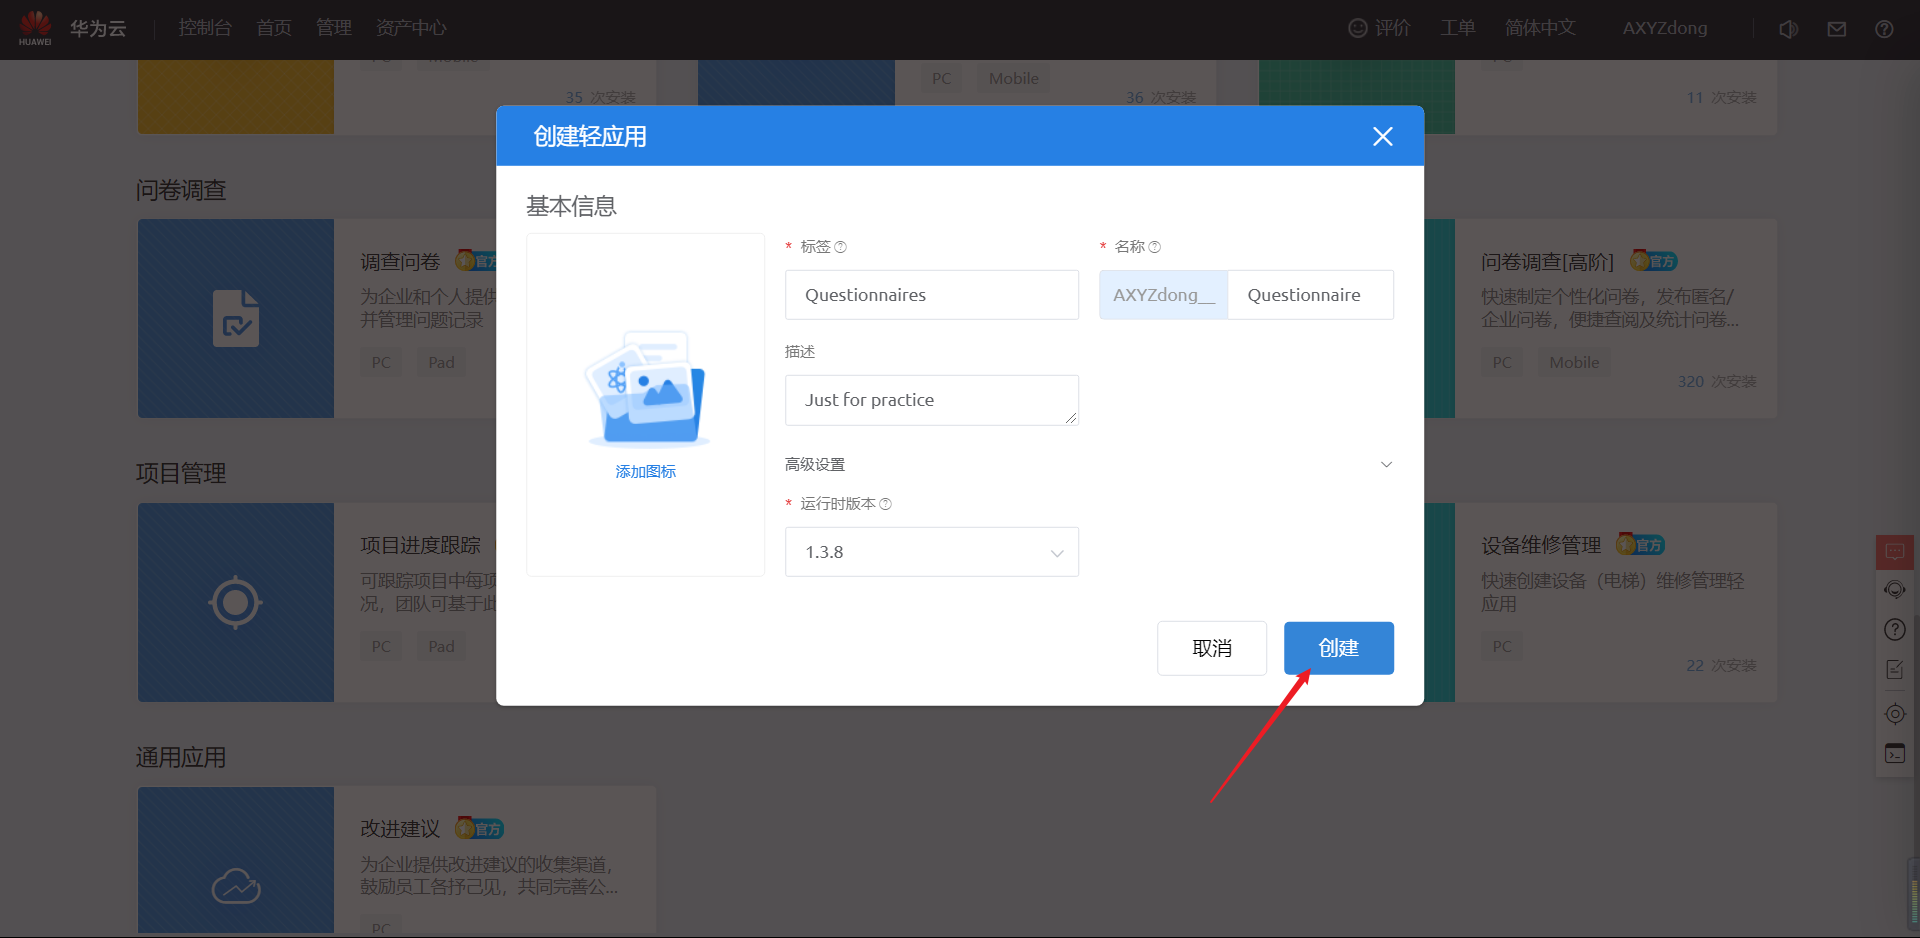Click the sidebar circled question mark icon
1920x938 pixels.
click(x=1895, y=629)
